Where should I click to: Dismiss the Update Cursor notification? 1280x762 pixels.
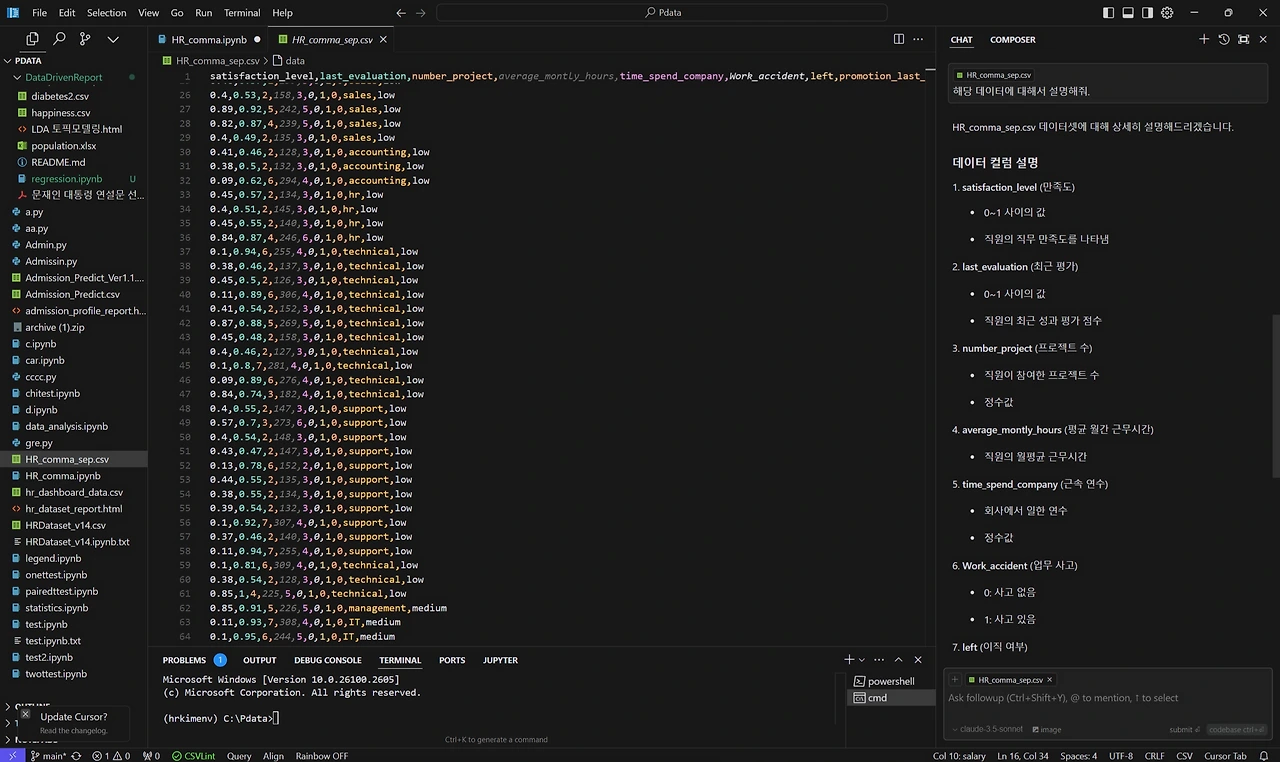[25, 715]
